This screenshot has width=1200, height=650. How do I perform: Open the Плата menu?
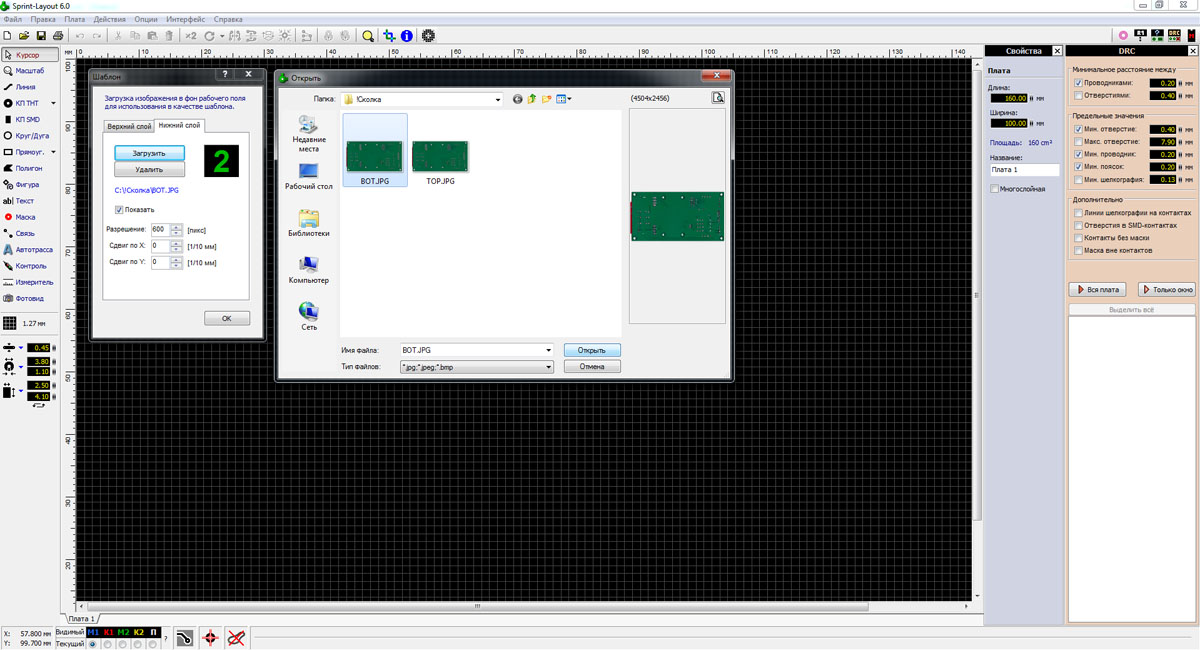[x=74, y=19]
